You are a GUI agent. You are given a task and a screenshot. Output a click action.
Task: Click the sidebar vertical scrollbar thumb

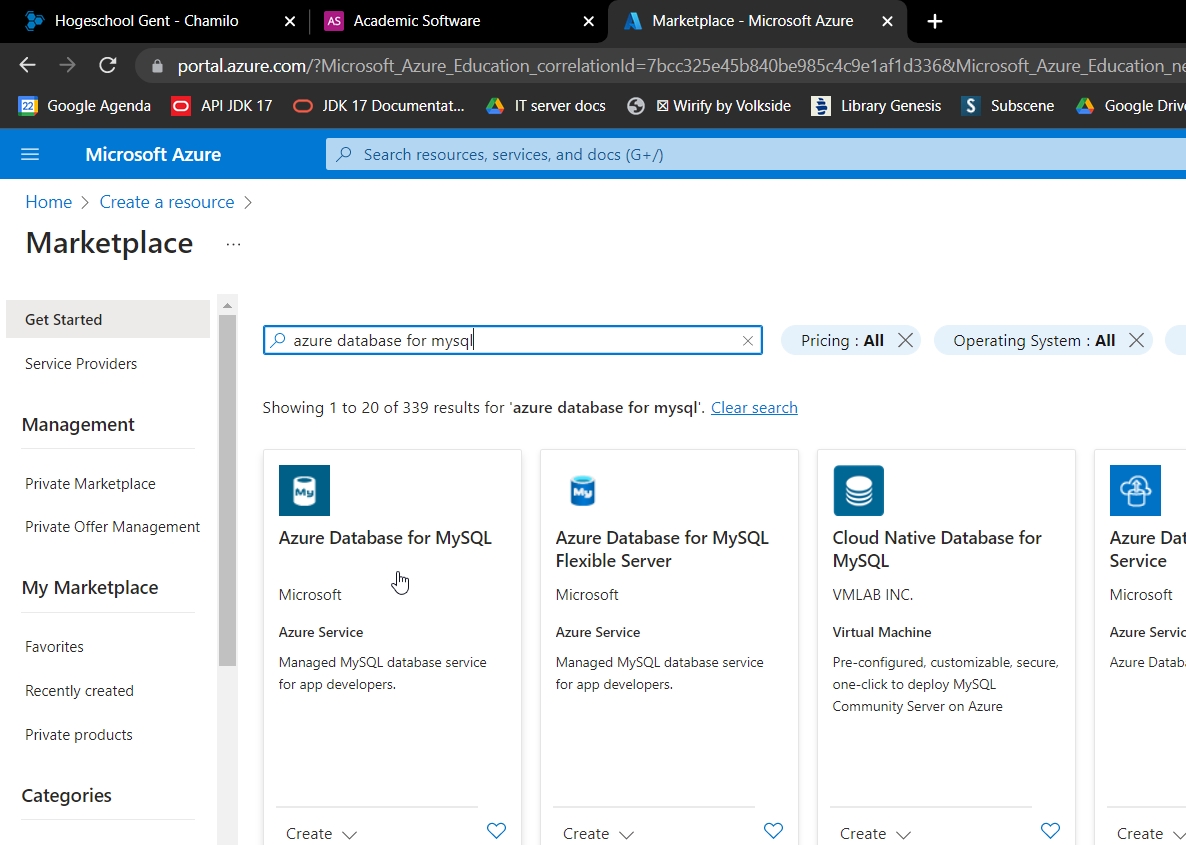point(227,490)
